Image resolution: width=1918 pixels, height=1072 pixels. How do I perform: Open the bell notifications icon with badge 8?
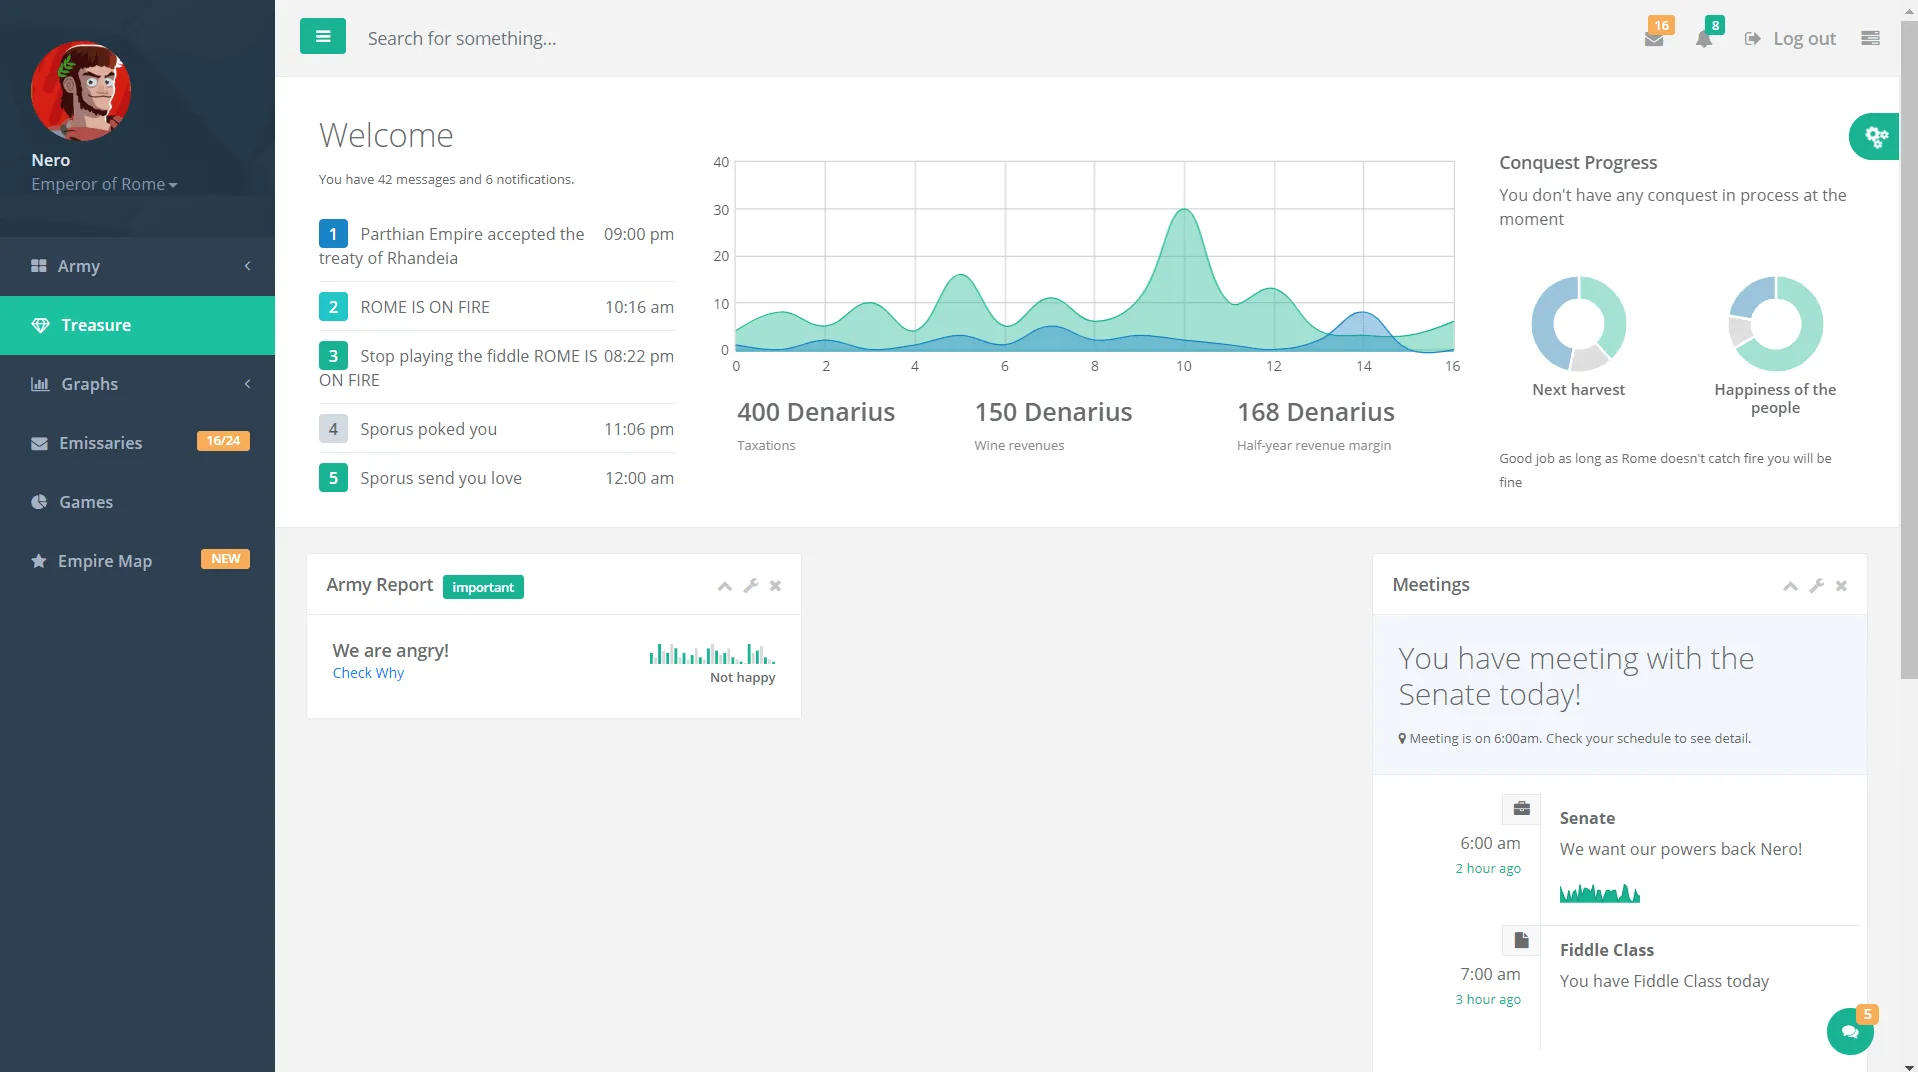(1704, 38)
